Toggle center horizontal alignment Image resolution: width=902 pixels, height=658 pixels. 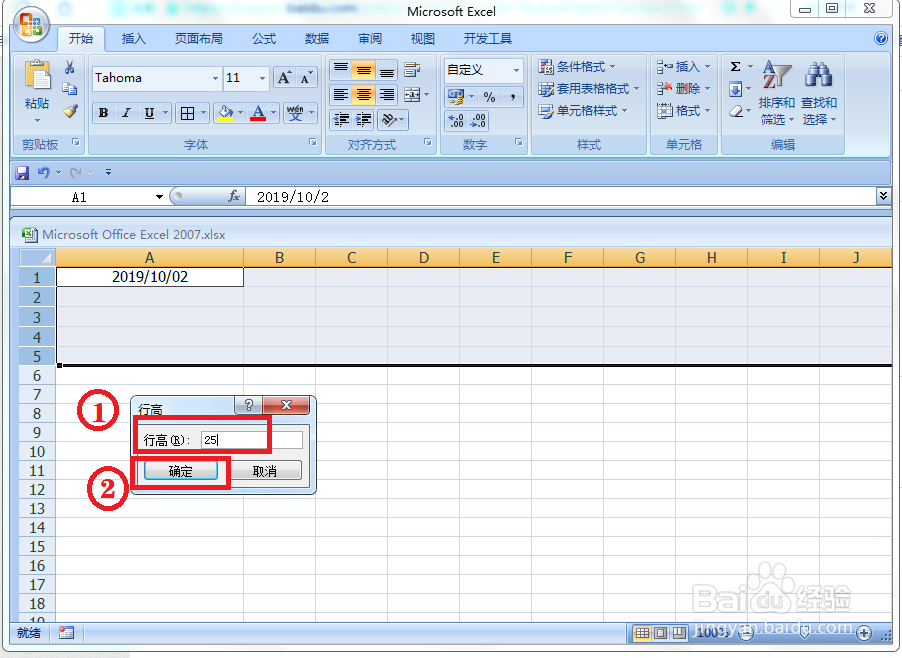(364, 95)
